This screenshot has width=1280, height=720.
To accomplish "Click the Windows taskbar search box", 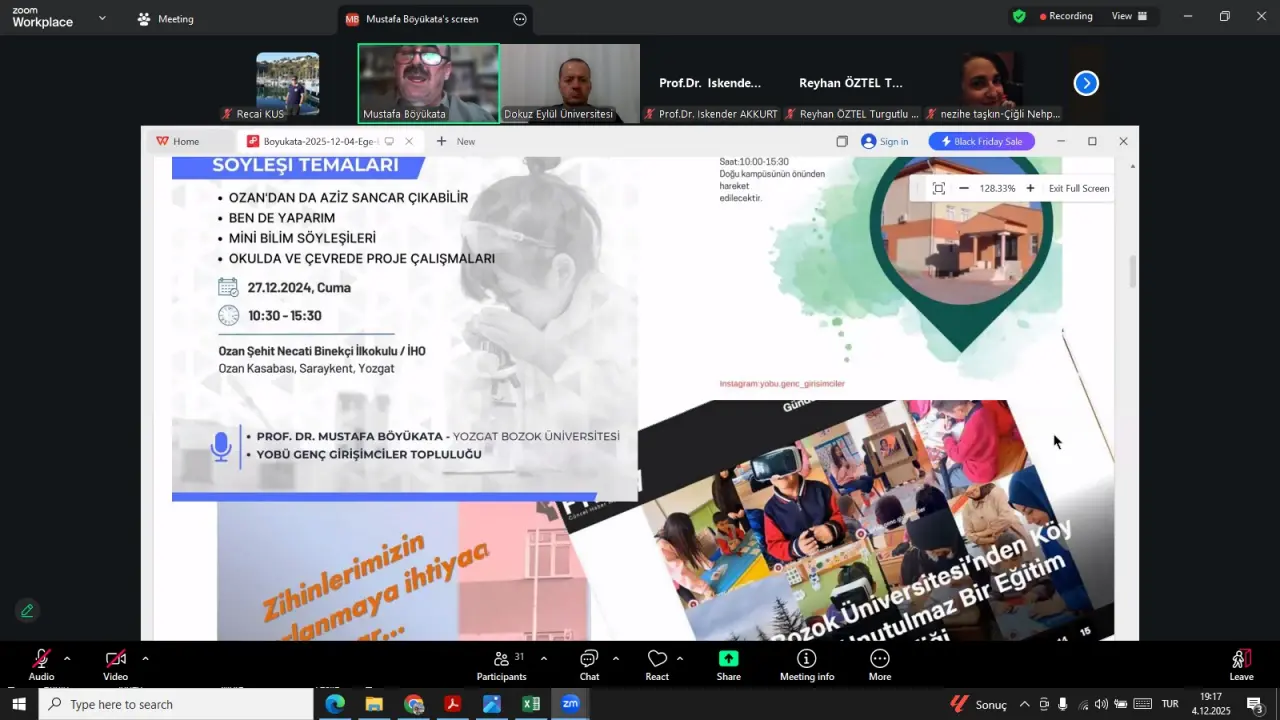I will tap(176, 704).
